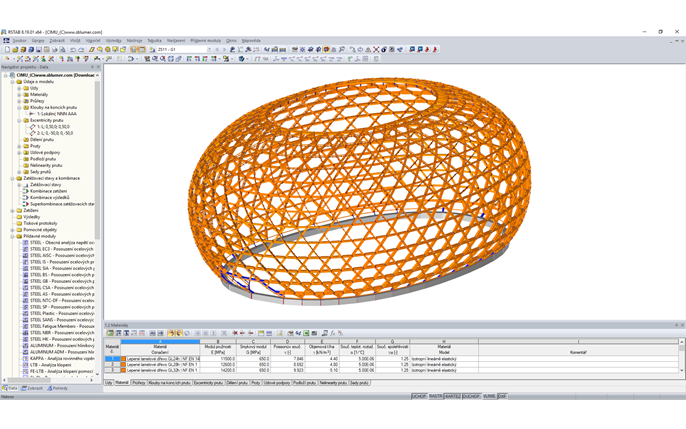Screen dimensions: 686x429
Task: Toggle DXF background layer in status bar
Action: pyautogui.click(x=502, y=396)
